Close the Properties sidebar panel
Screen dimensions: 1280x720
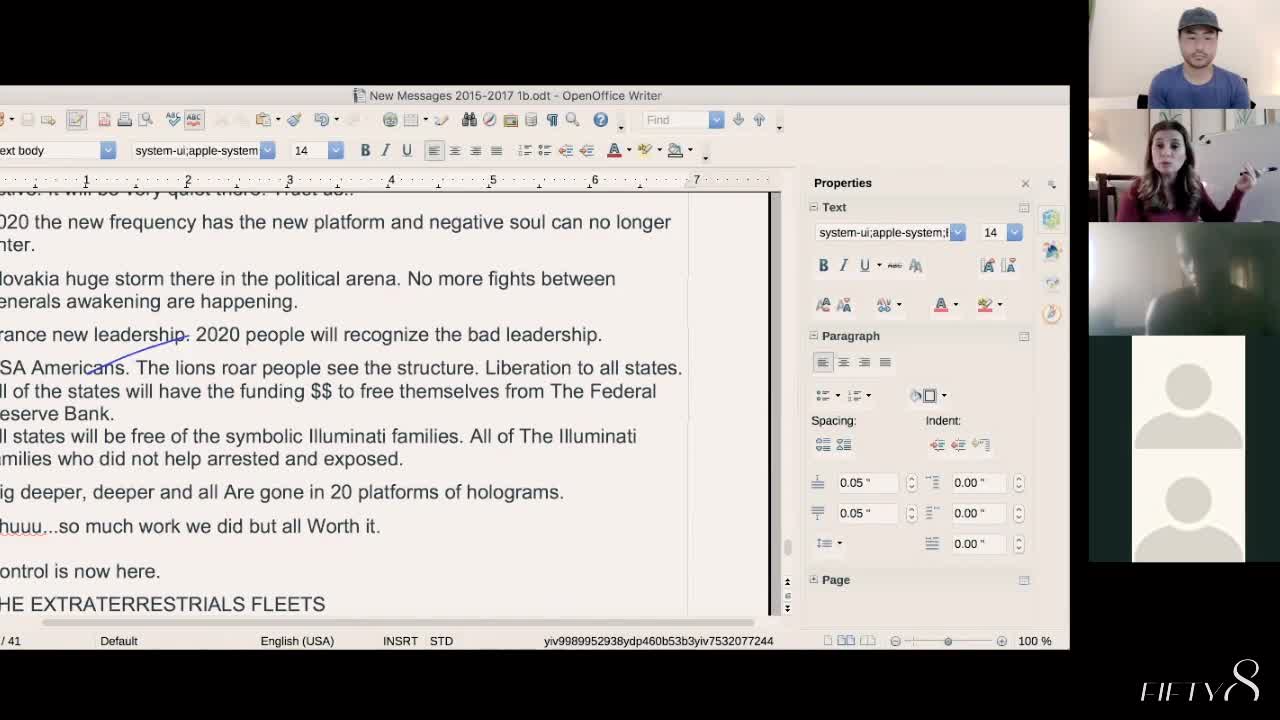coord(1025,183)
